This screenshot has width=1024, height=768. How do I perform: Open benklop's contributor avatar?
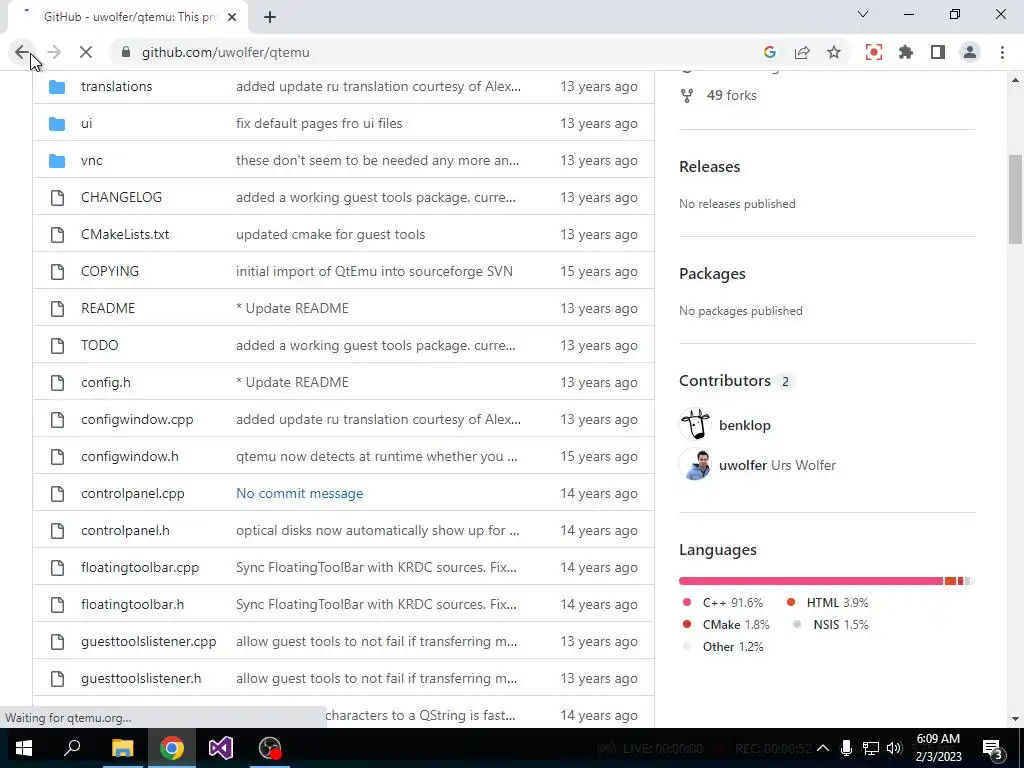pyautogui.click(x=695, y=425)
